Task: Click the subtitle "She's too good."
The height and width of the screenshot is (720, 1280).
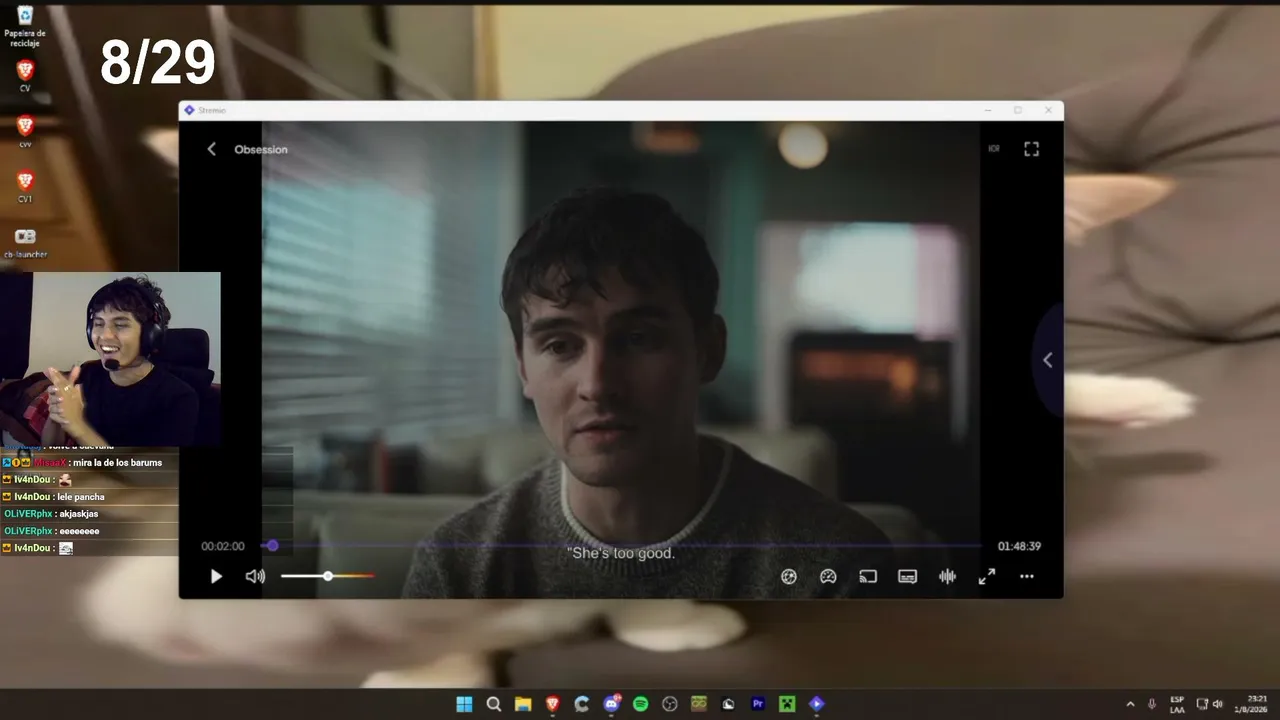Action: click(x=621, y=553)
